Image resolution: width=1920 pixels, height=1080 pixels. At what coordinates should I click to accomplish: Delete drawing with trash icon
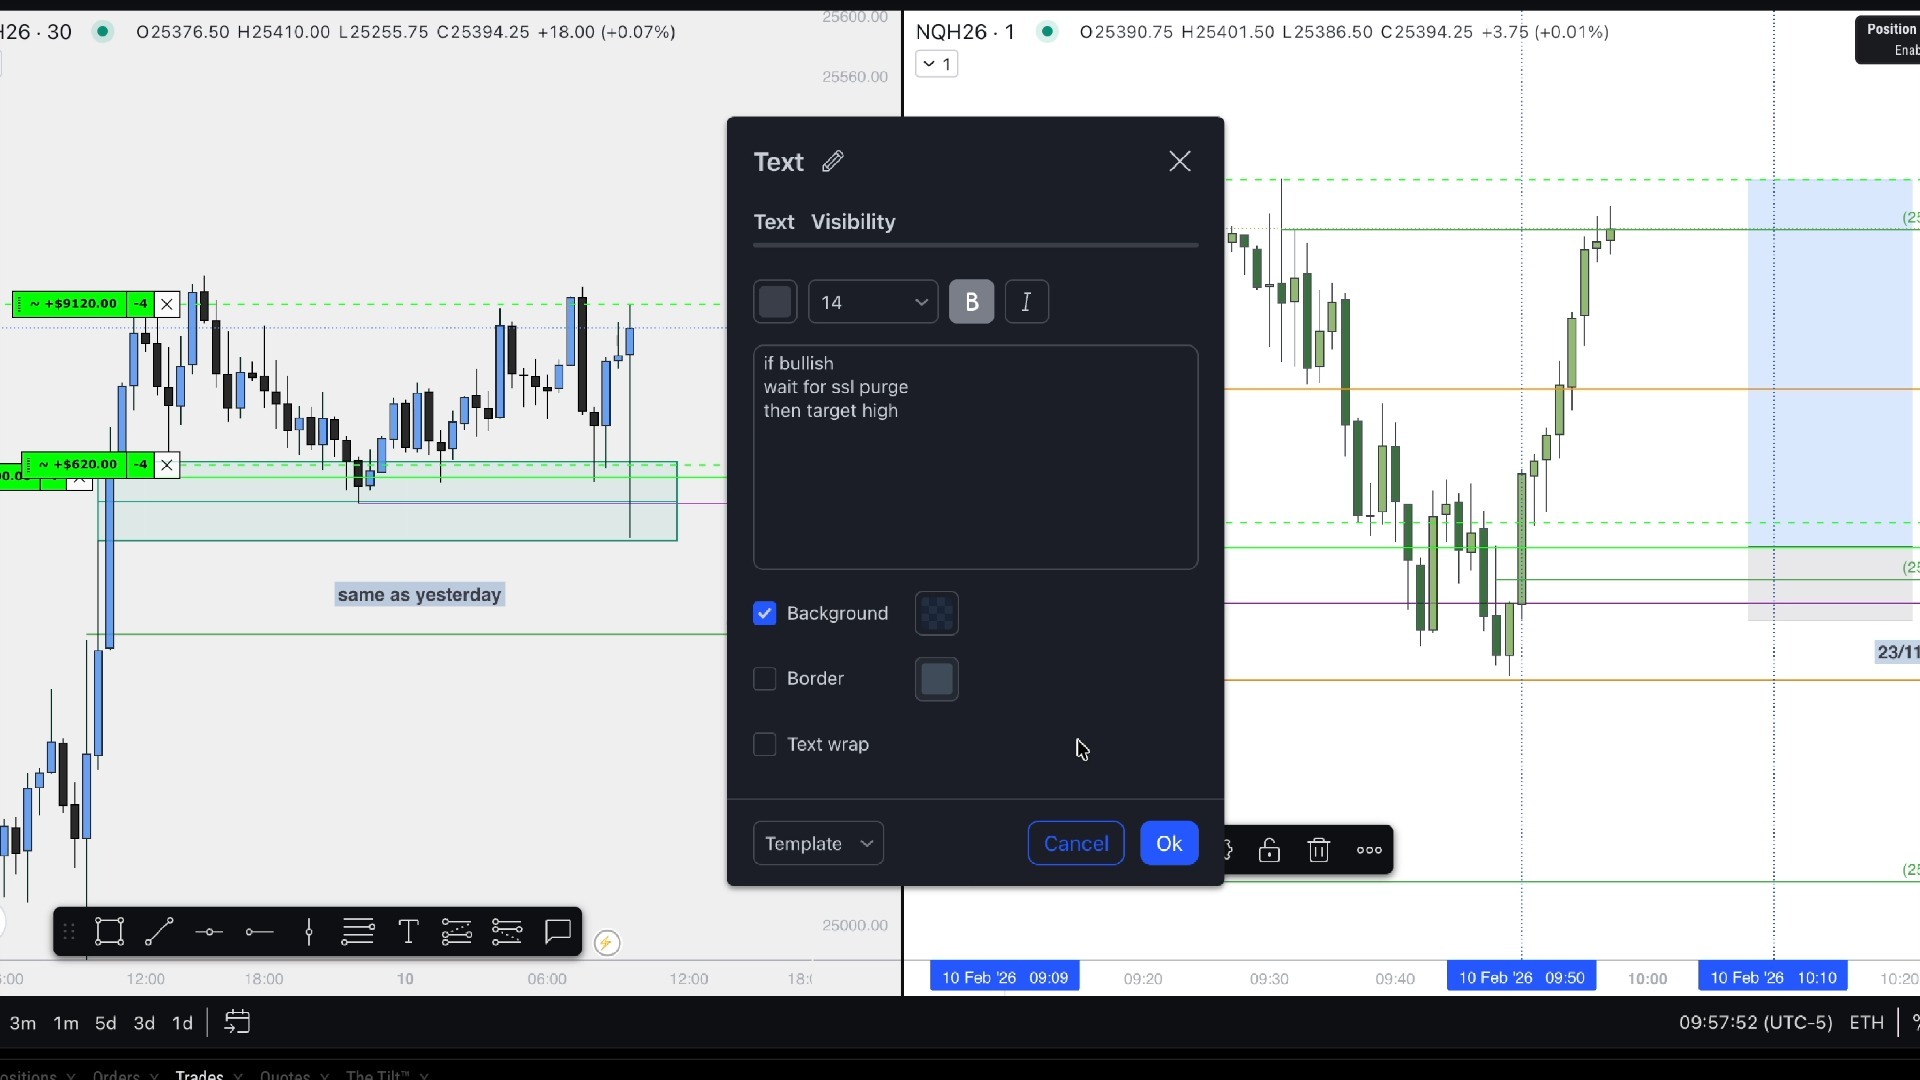pos(1319,850)
